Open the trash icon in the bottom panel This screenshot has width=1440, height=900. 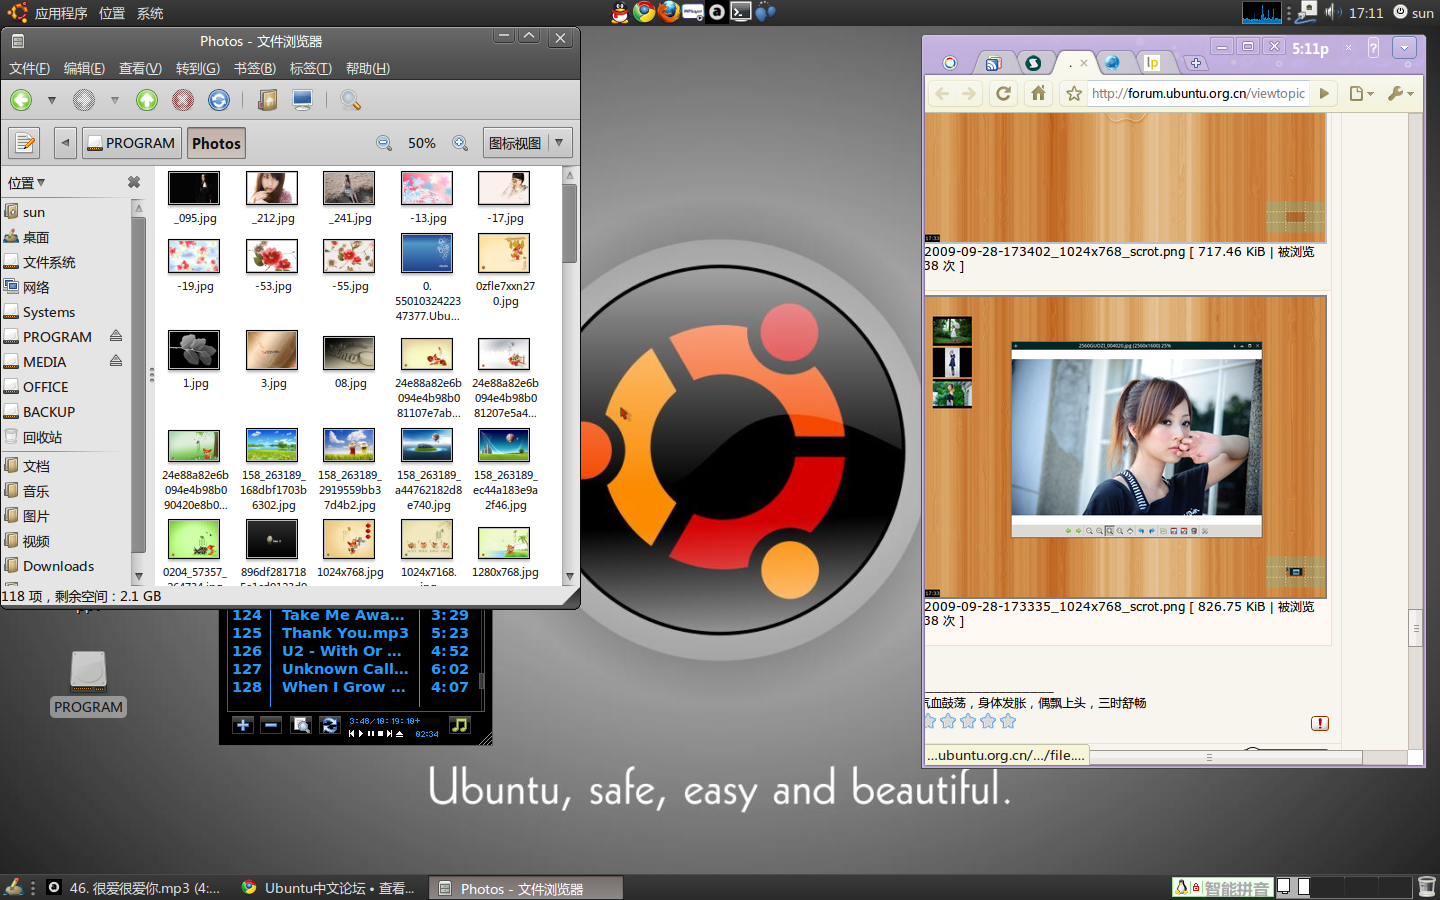click(x=1427, y=887)
